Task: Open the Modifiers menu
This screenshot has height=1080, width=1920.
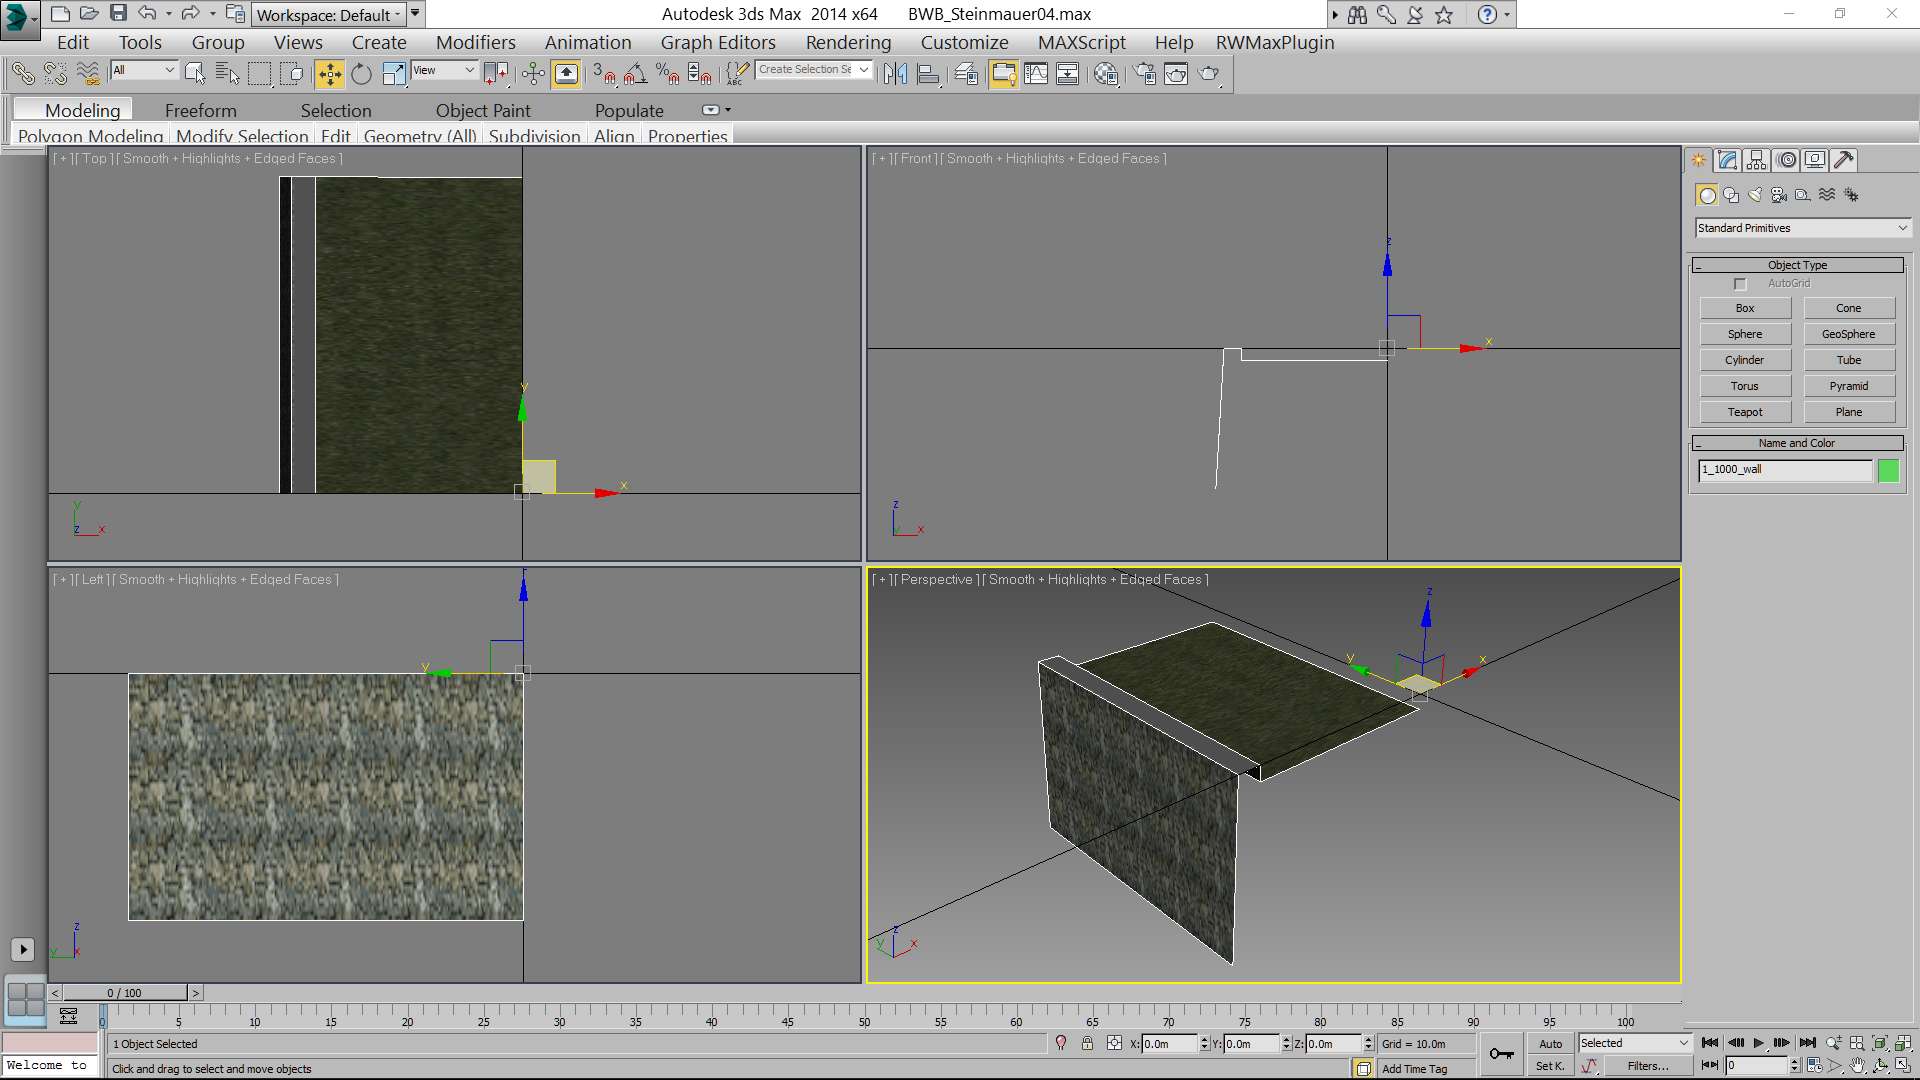Action: [475, 42]
